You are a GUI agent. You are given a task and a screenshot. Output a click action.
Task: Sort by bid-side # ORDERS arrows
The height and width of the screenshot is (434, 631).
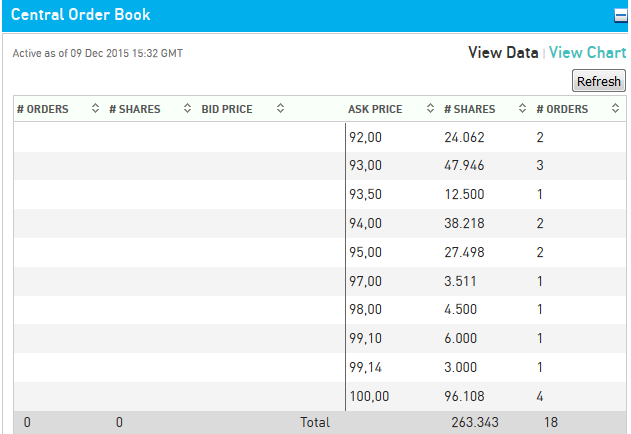tap(95, 109)
